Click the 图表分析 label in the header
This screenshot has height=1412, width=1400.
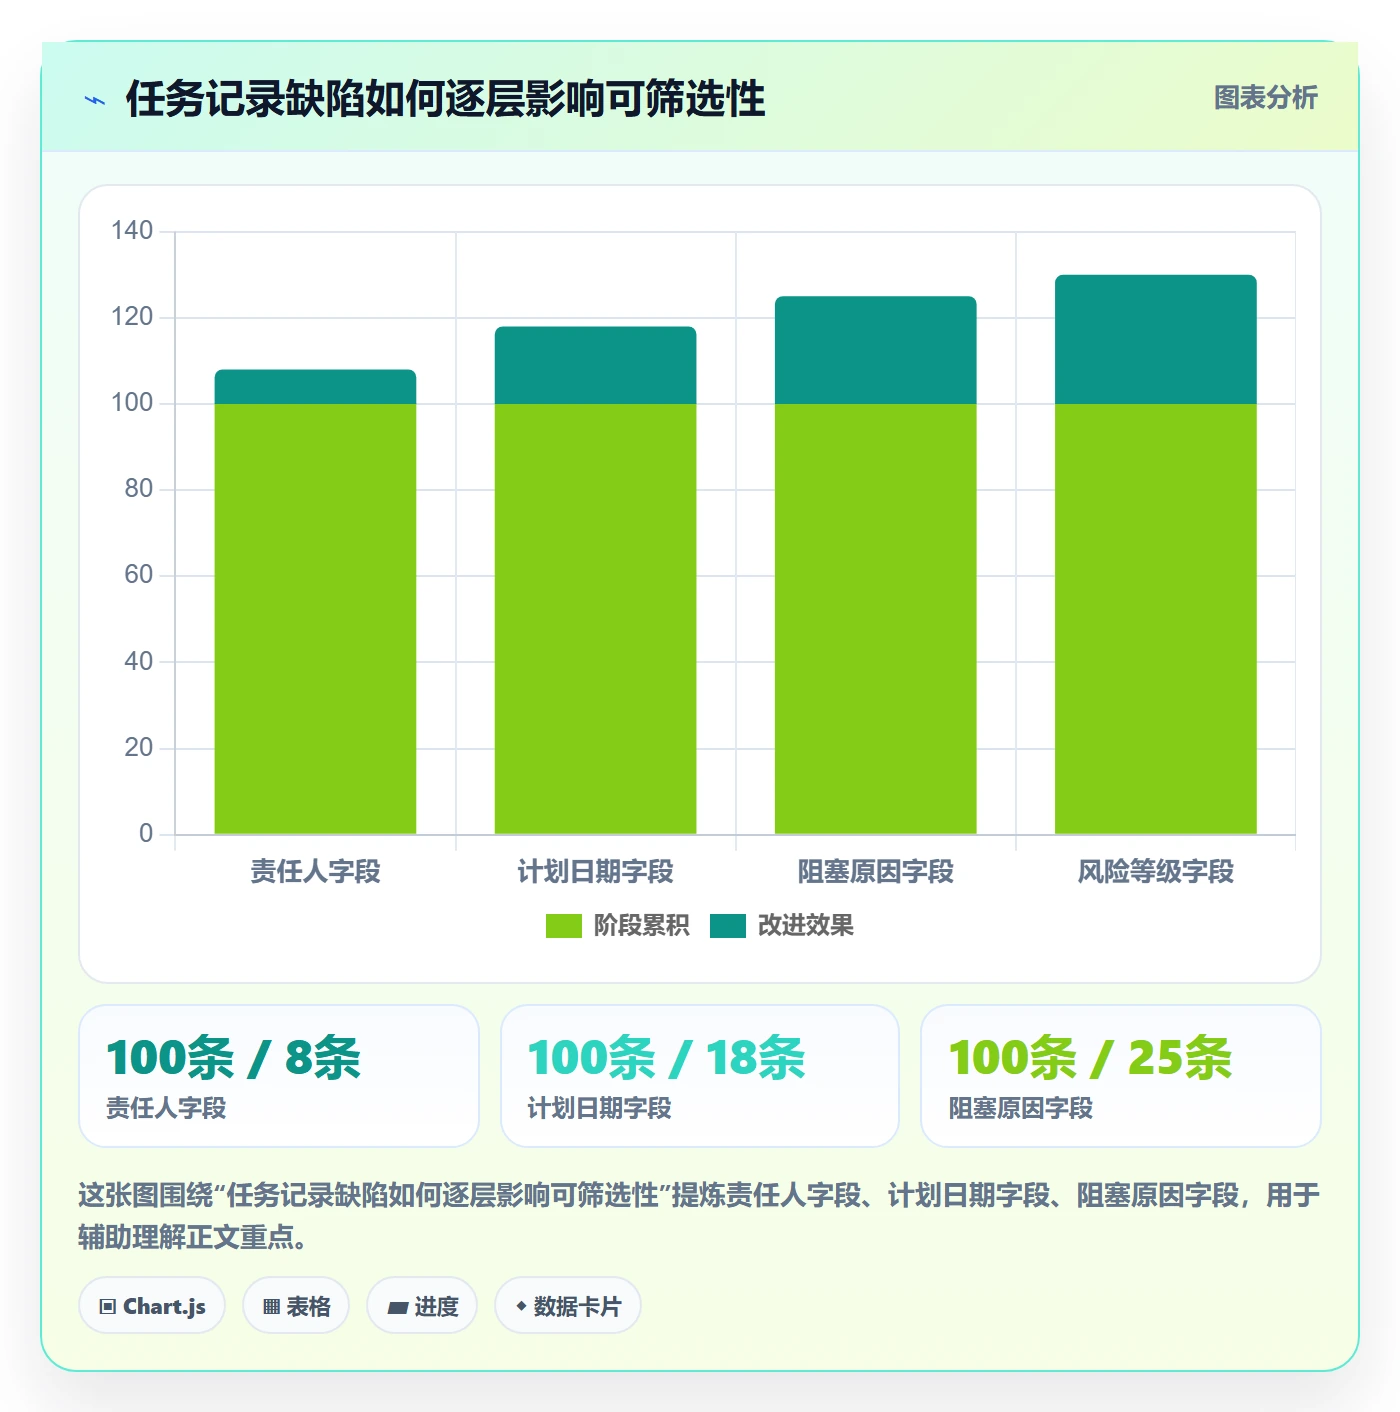1265,98
